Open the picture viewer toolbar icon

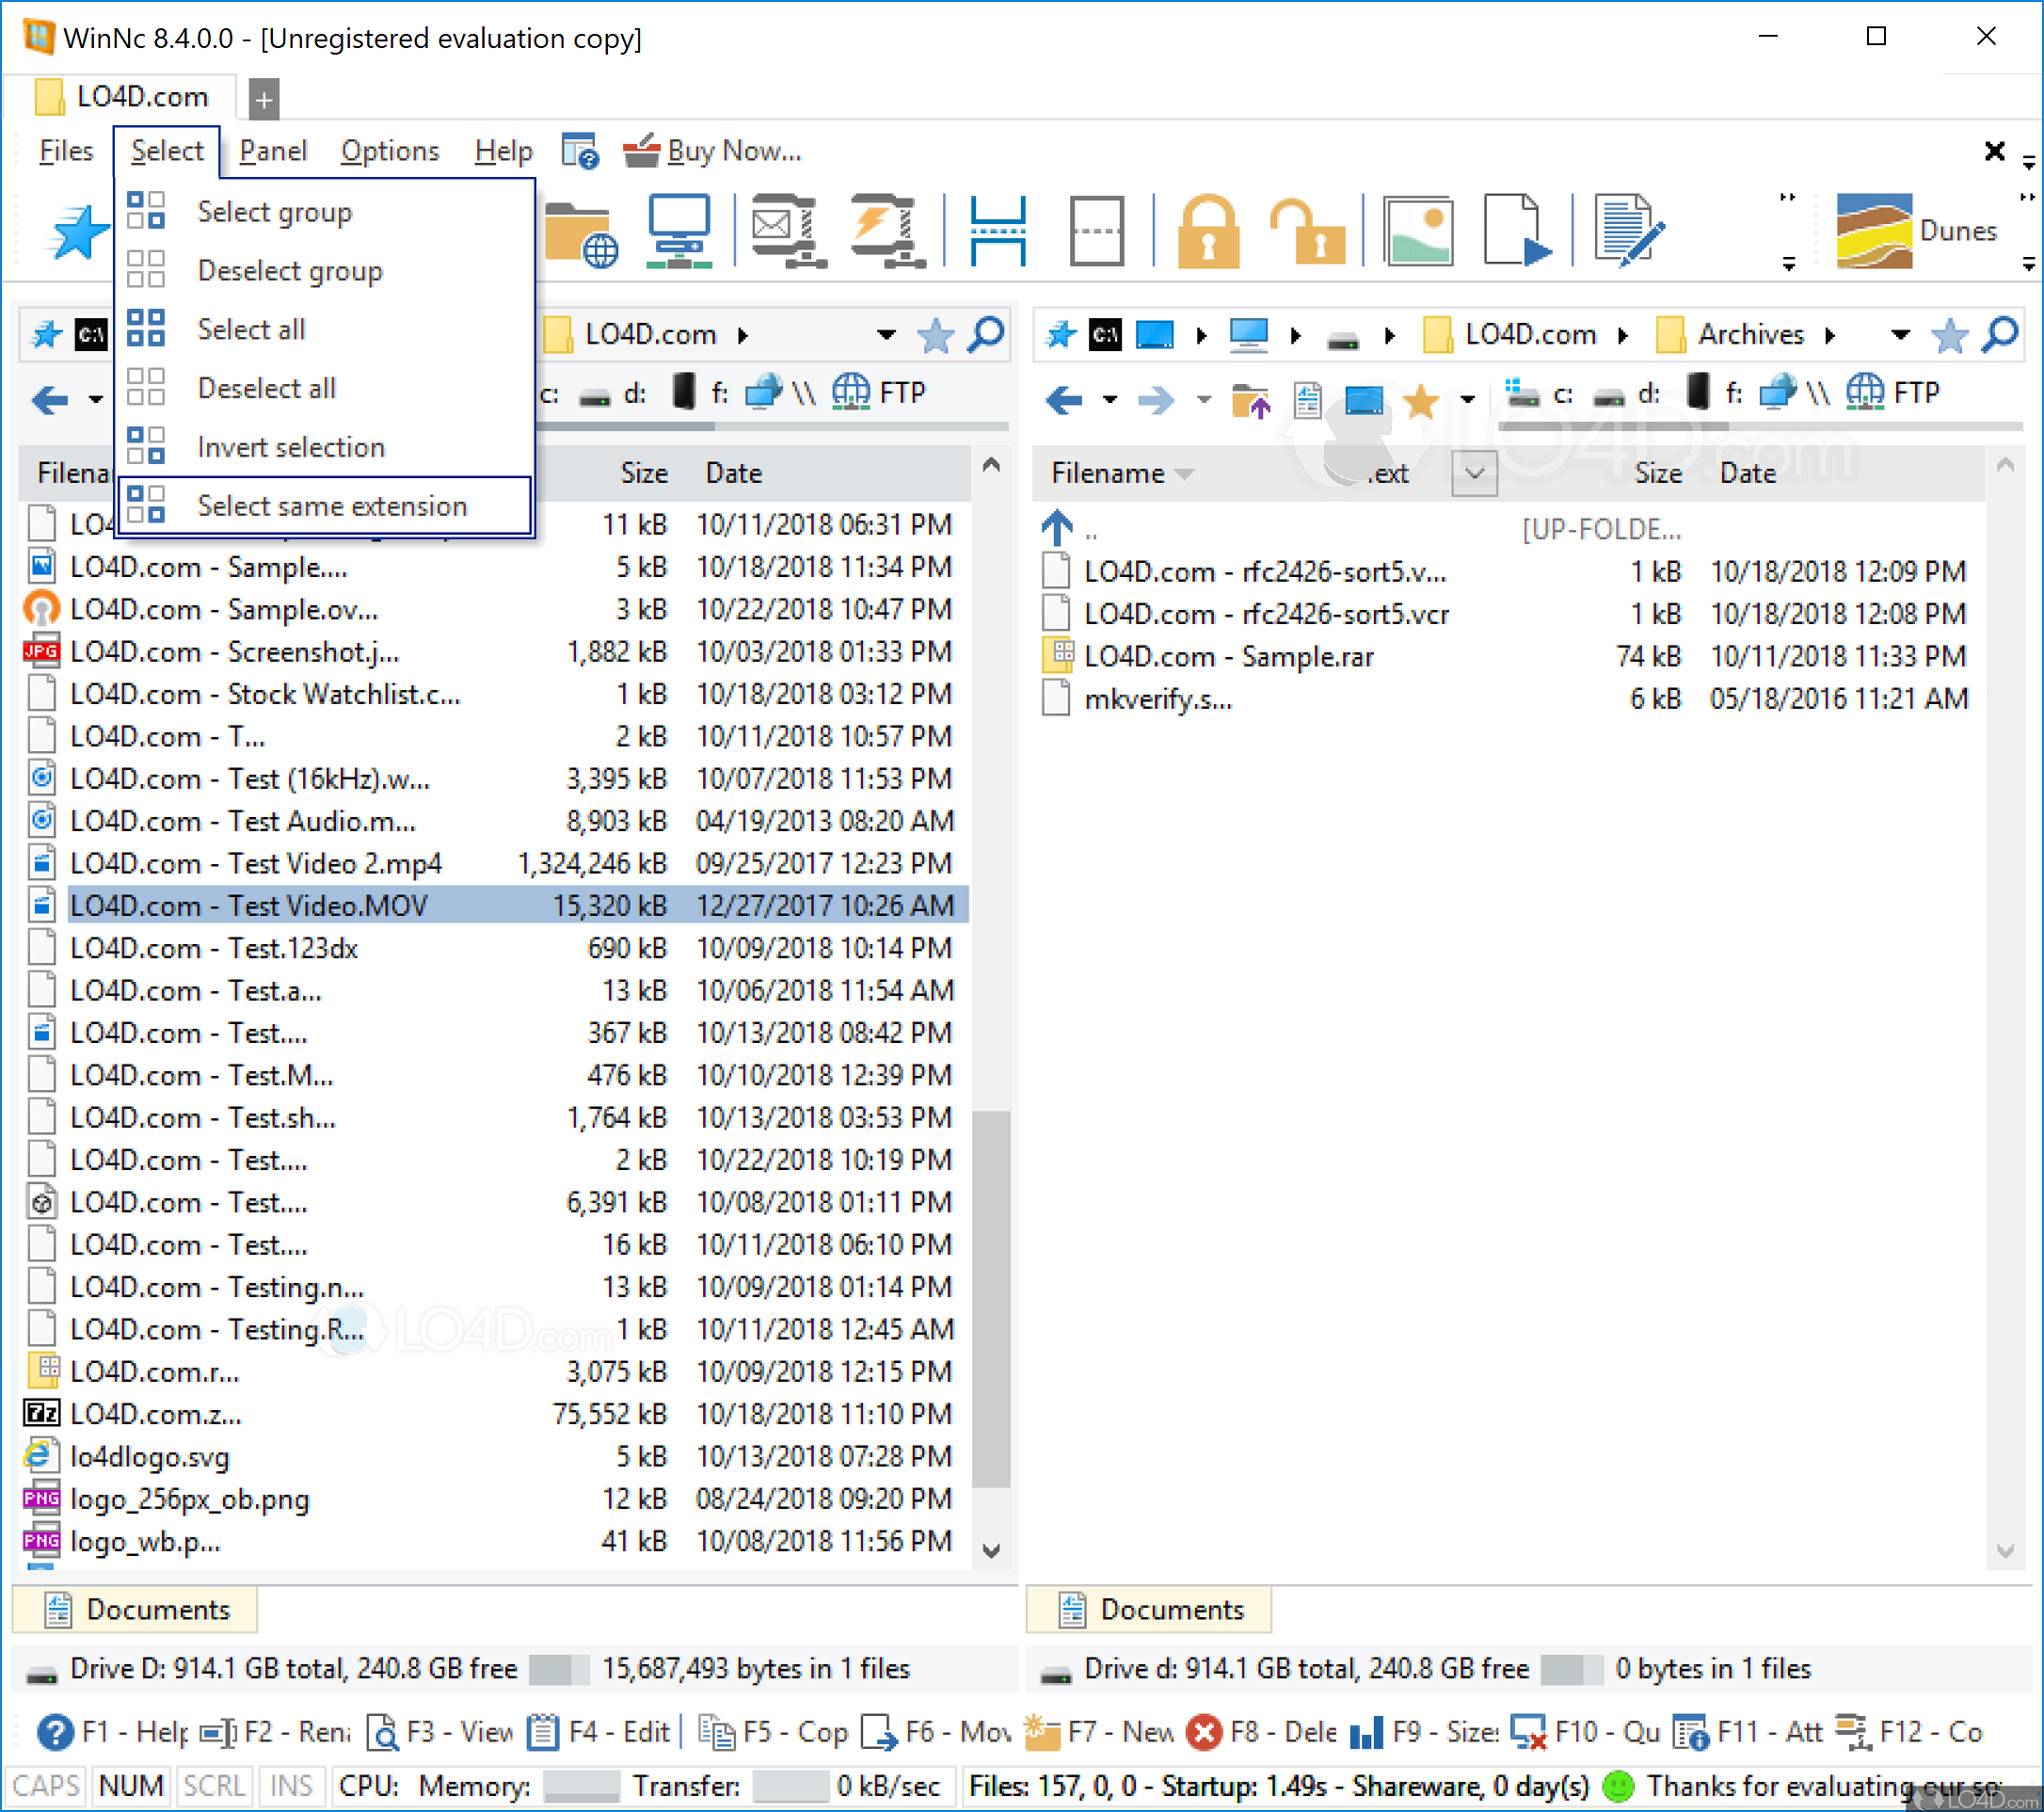coord(1417,232)
